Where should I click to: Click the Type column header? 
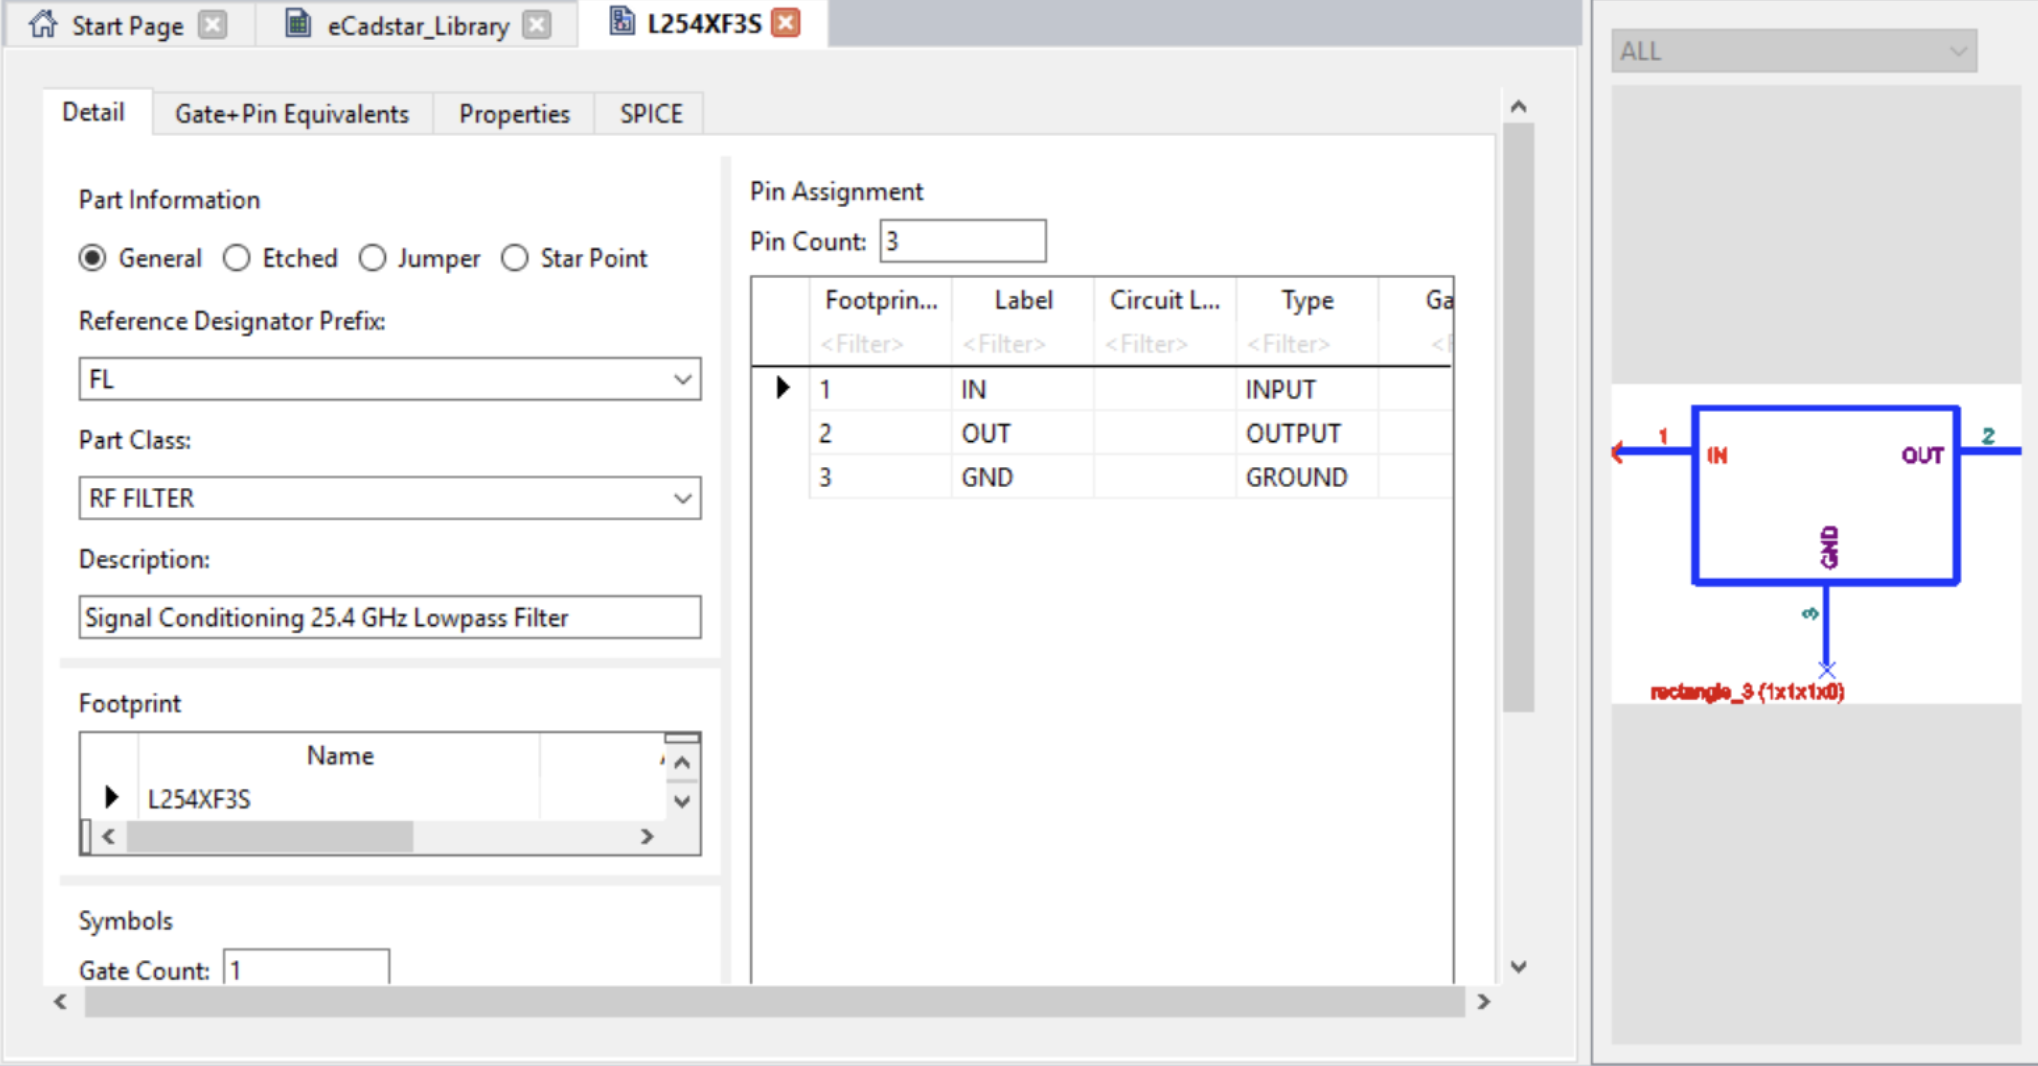(x=1307, y=301)
